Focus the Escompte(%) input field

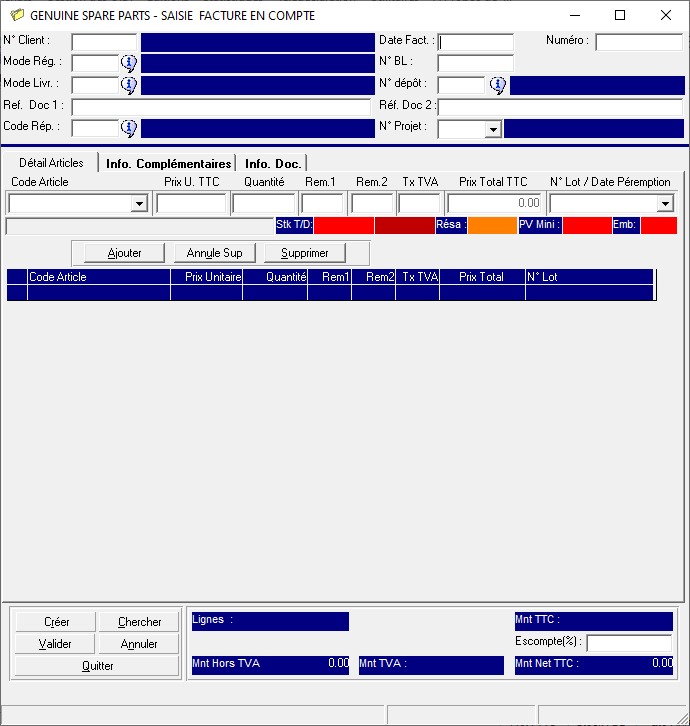pyautogui.click(x=629, y=643)
